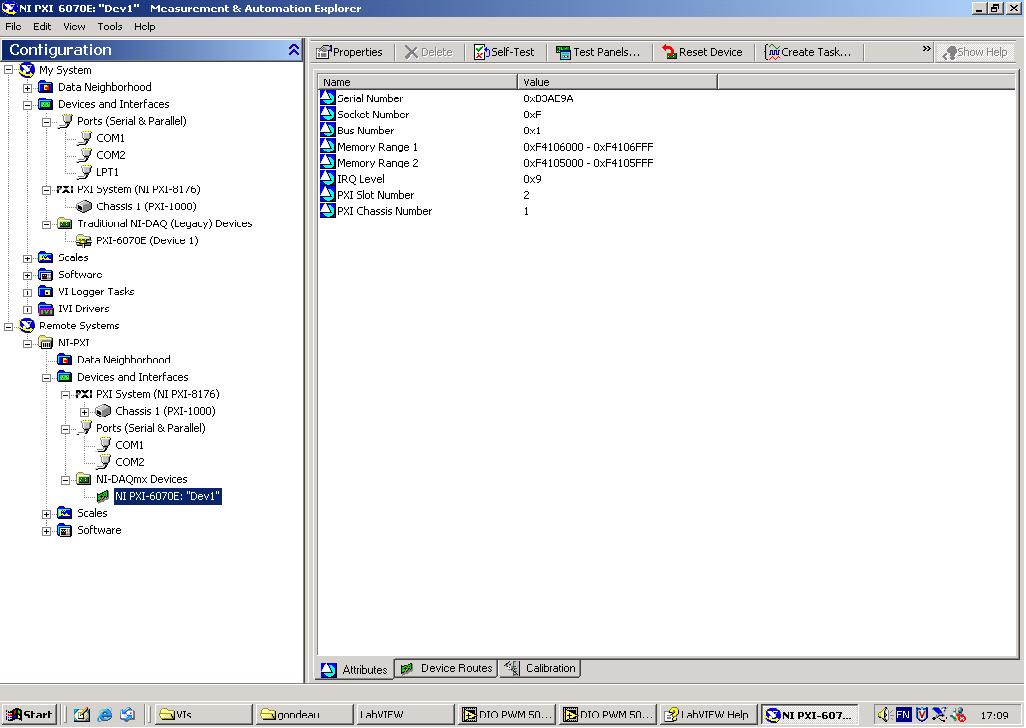Click the Show Help button

[x=975, y=52]
